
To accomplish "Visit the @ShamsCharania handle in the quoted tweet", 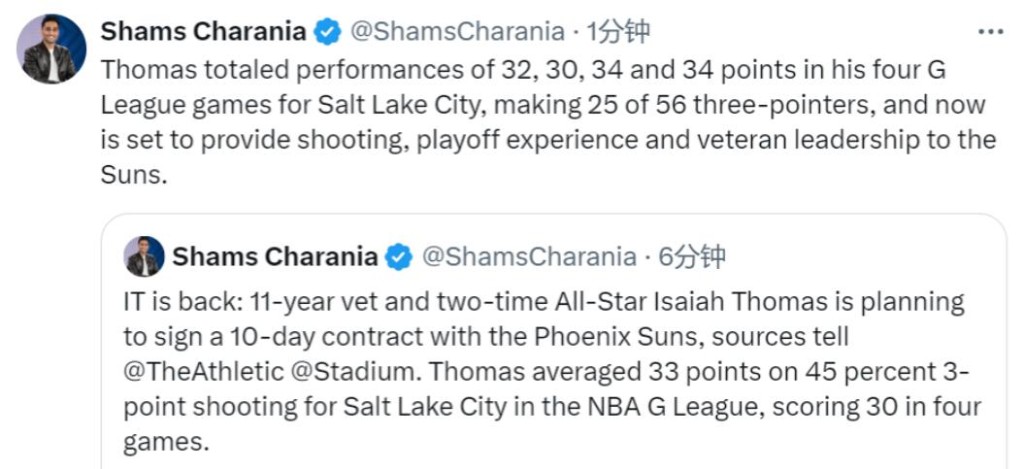I will click(529, 257).
